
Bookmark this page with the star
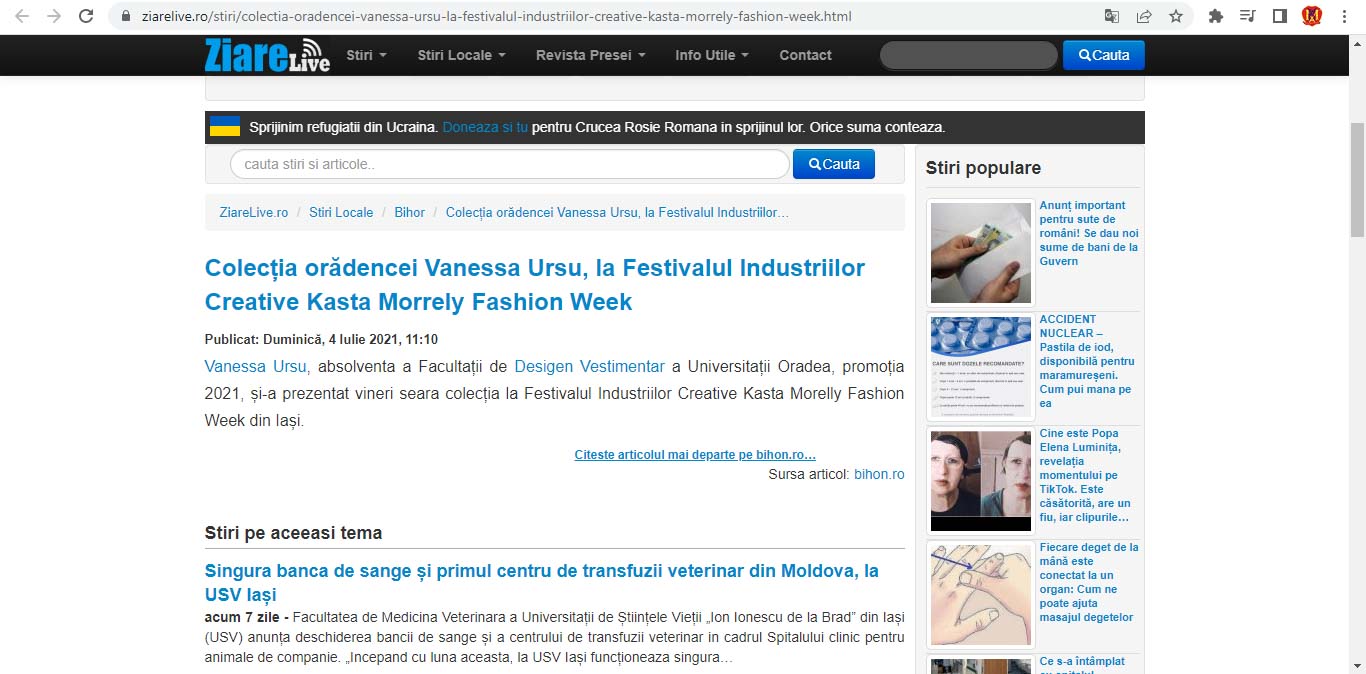(1176, 16)
